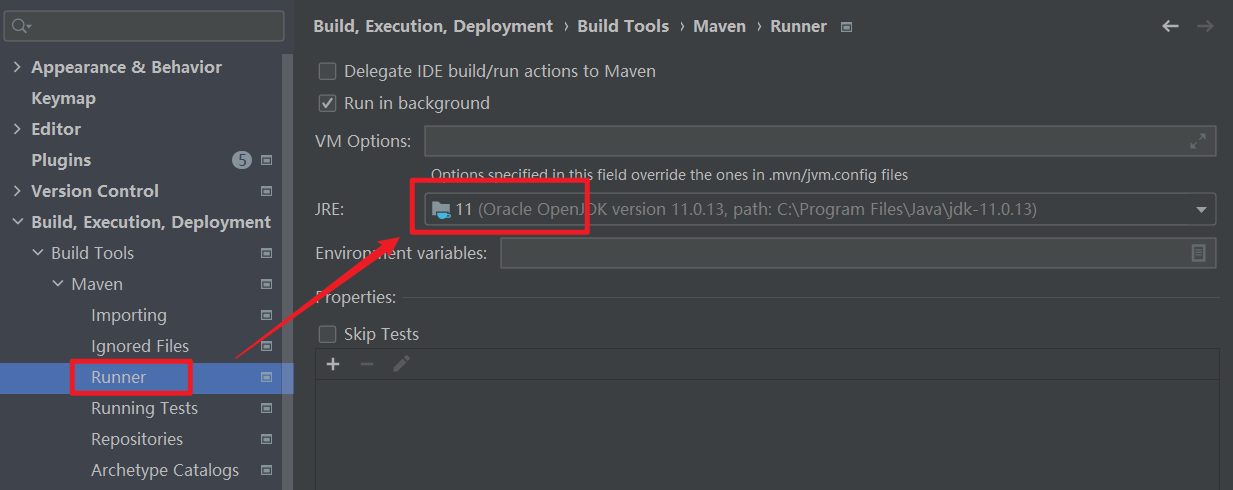Click Build Tools in the breadcrumb
Viewport: 1233px width, 490px height.
(x=623, y=26)
